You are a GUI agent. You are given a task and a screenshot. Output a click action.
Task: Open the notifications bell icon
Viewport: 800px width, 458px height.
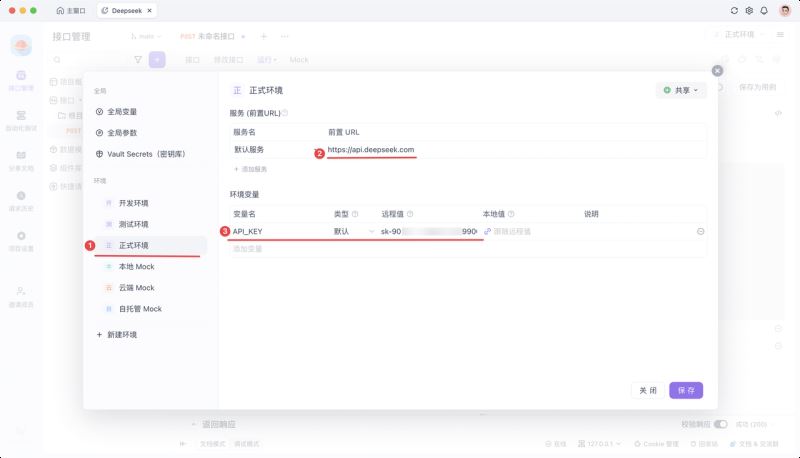[764, 10]
